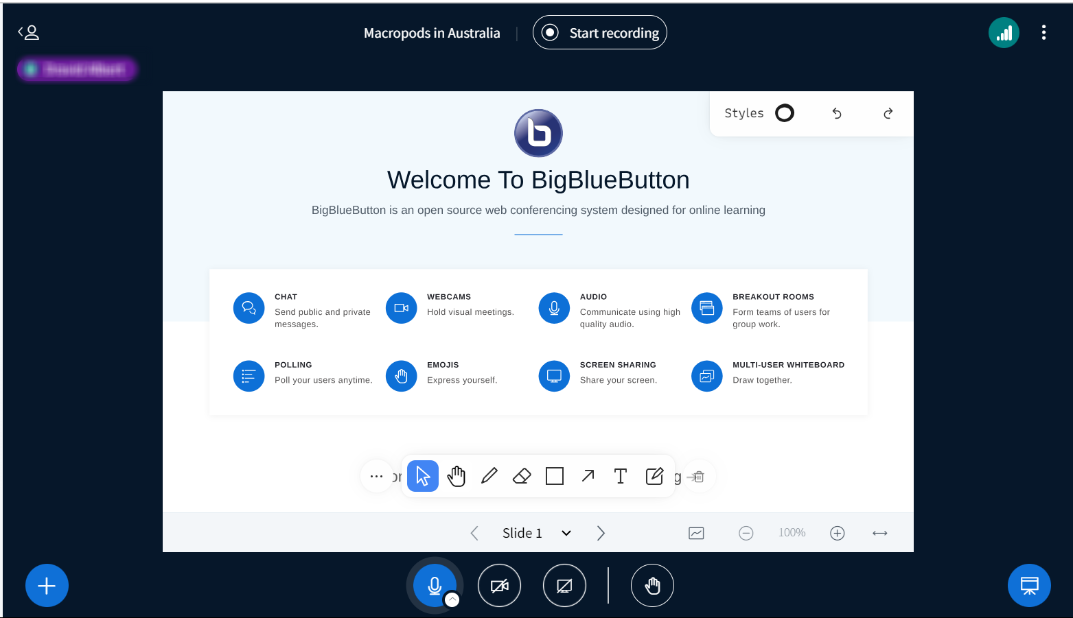Pick the Eraser tool
The height and width of the screenshot is (618, 1073).
pos(521,476)
